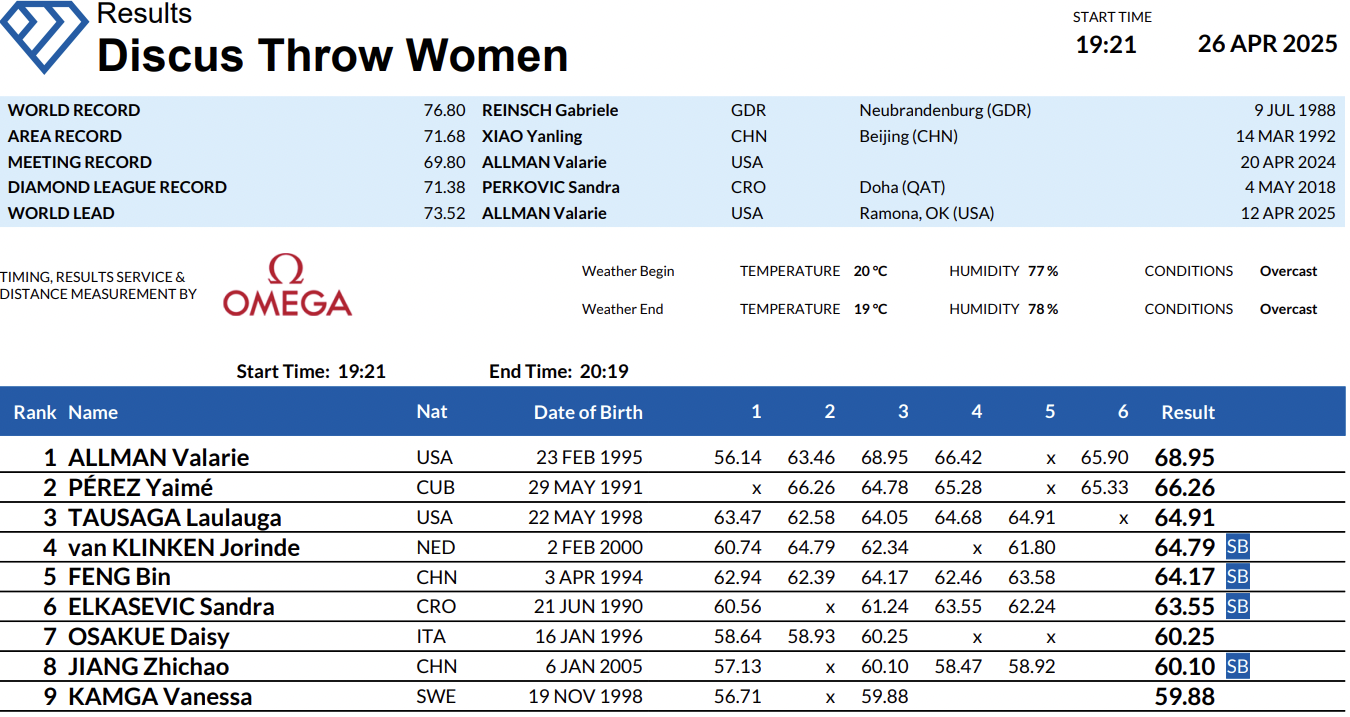This screenshot has width=1350, height=717.
Task: Click the WORLD LEAD record label
Action: click(x=61, y=213)
